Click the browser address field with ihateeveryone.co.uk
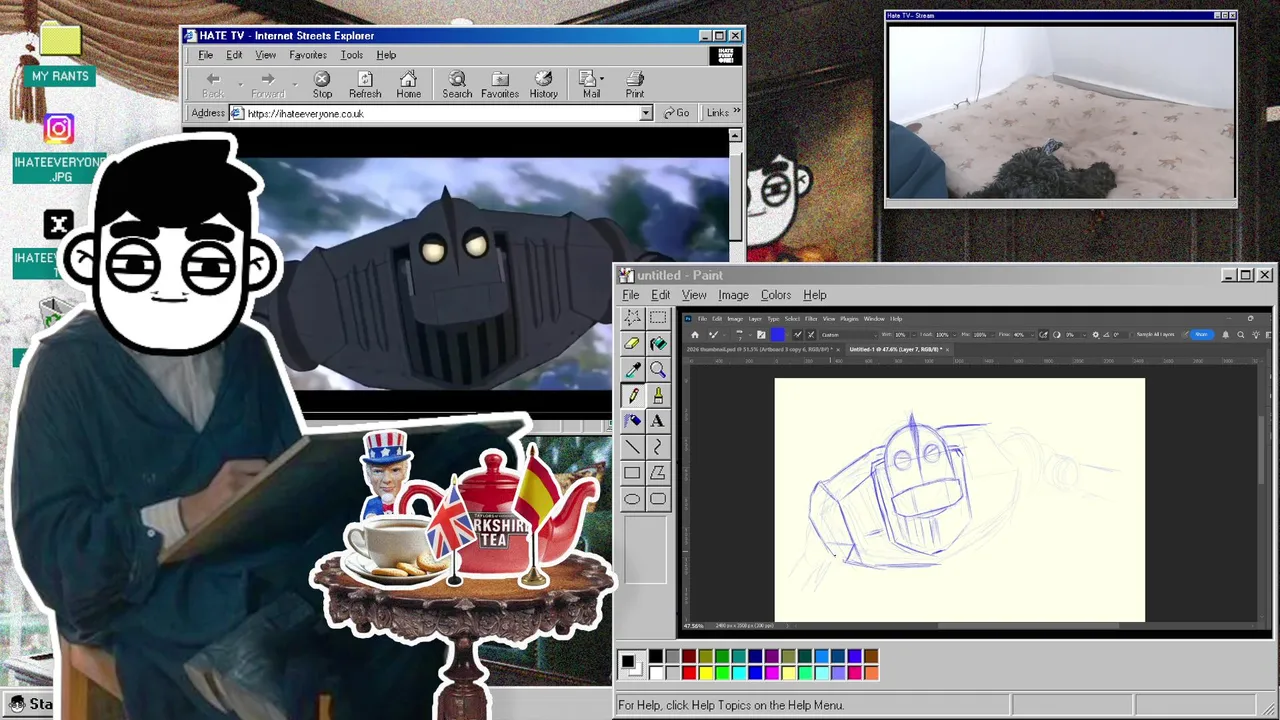 [435, 113]
